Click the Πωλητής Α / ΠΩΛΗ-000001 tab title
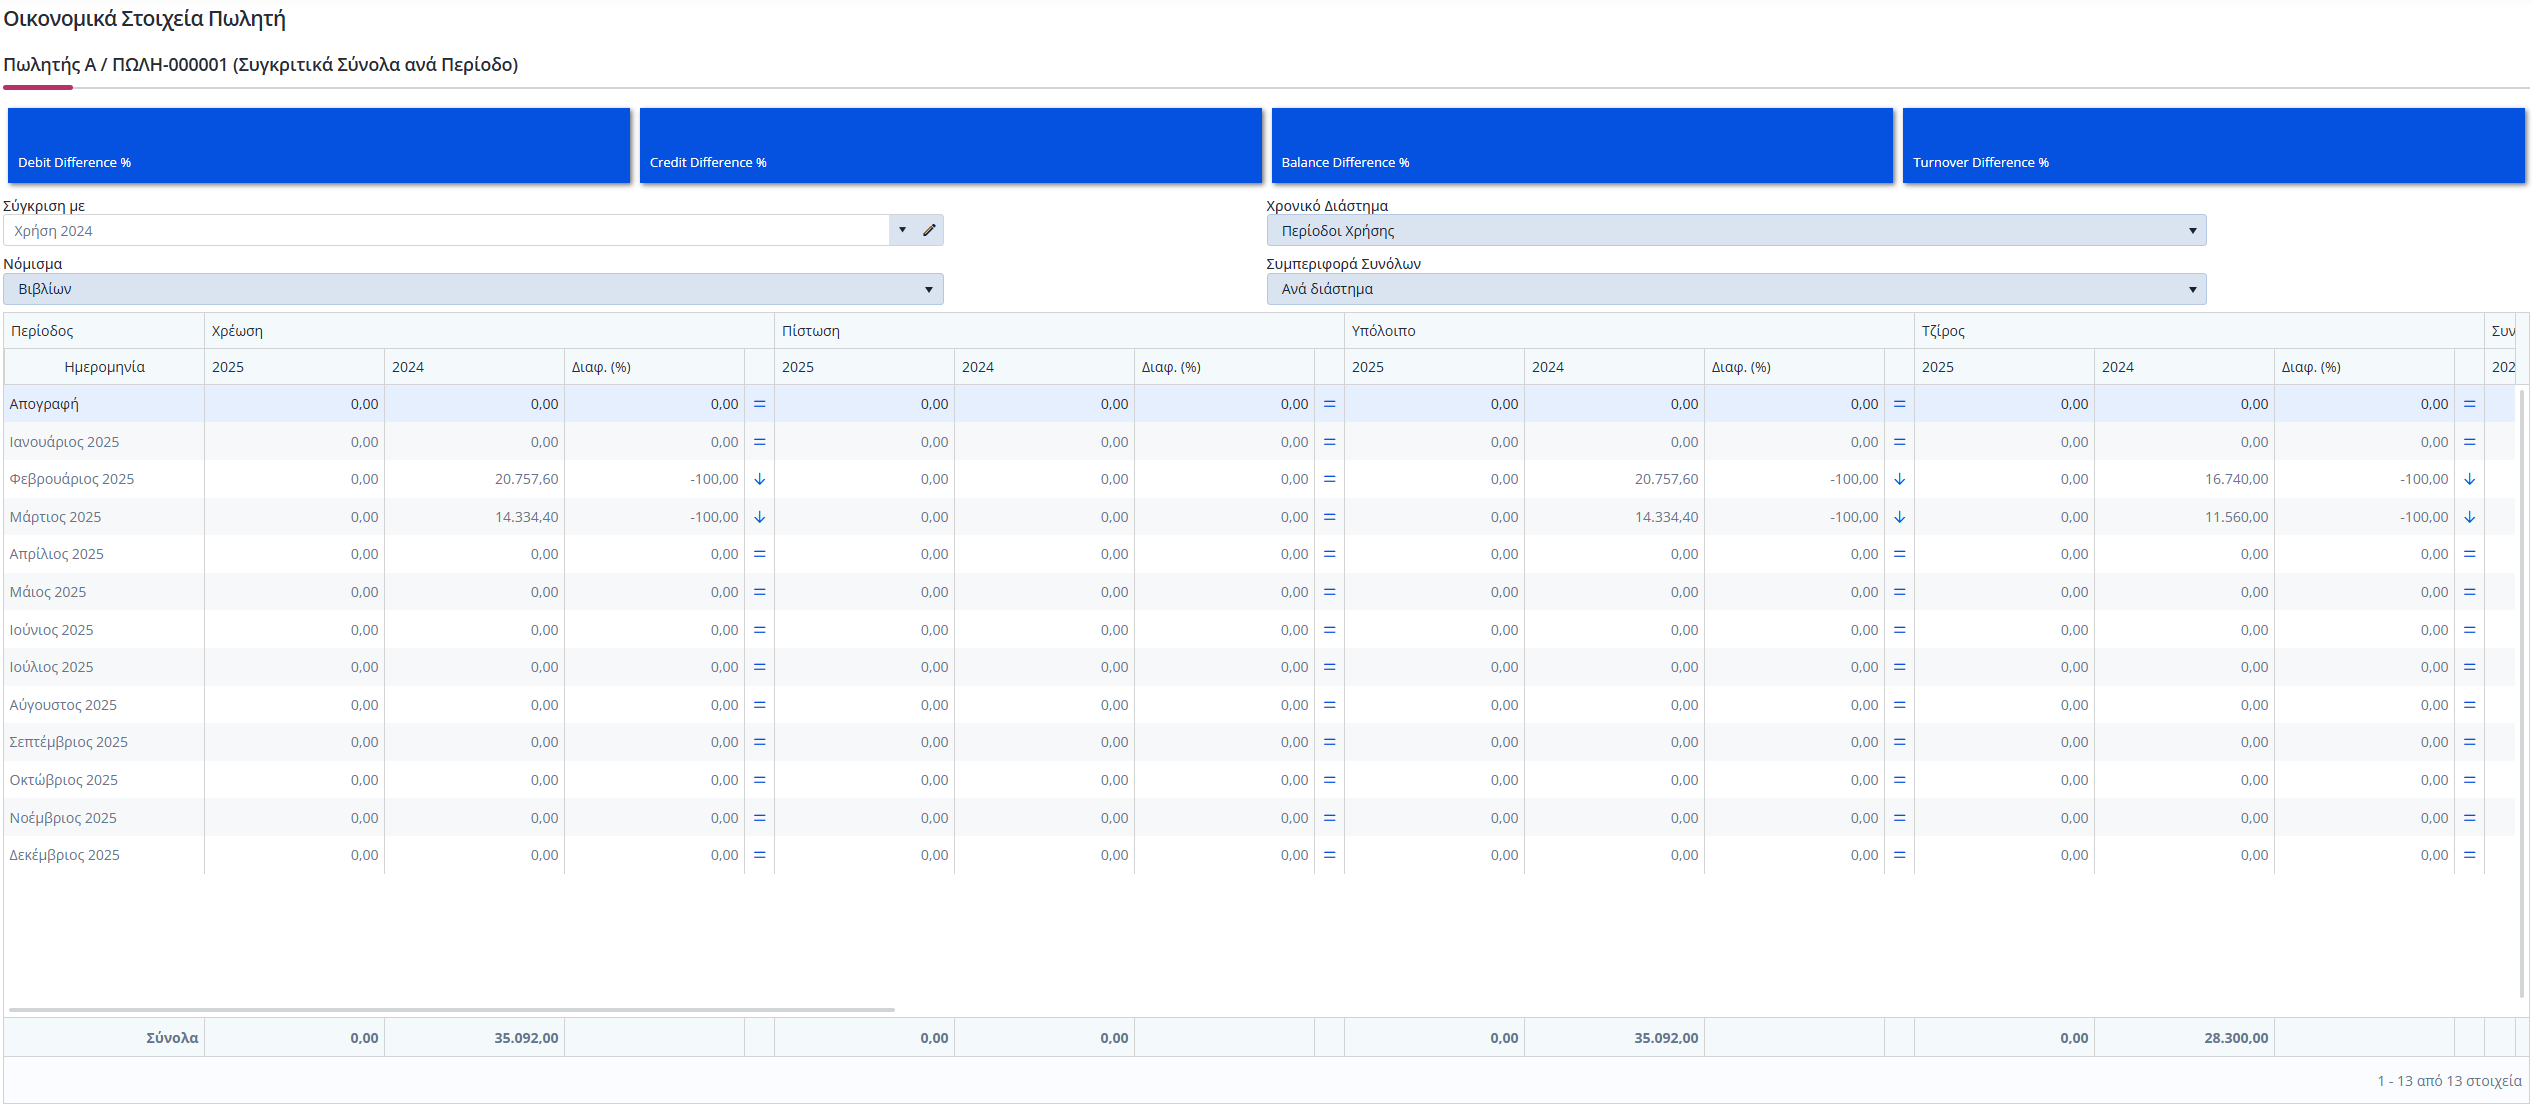Screen dimensions: 2532x1107 [261, 65]
